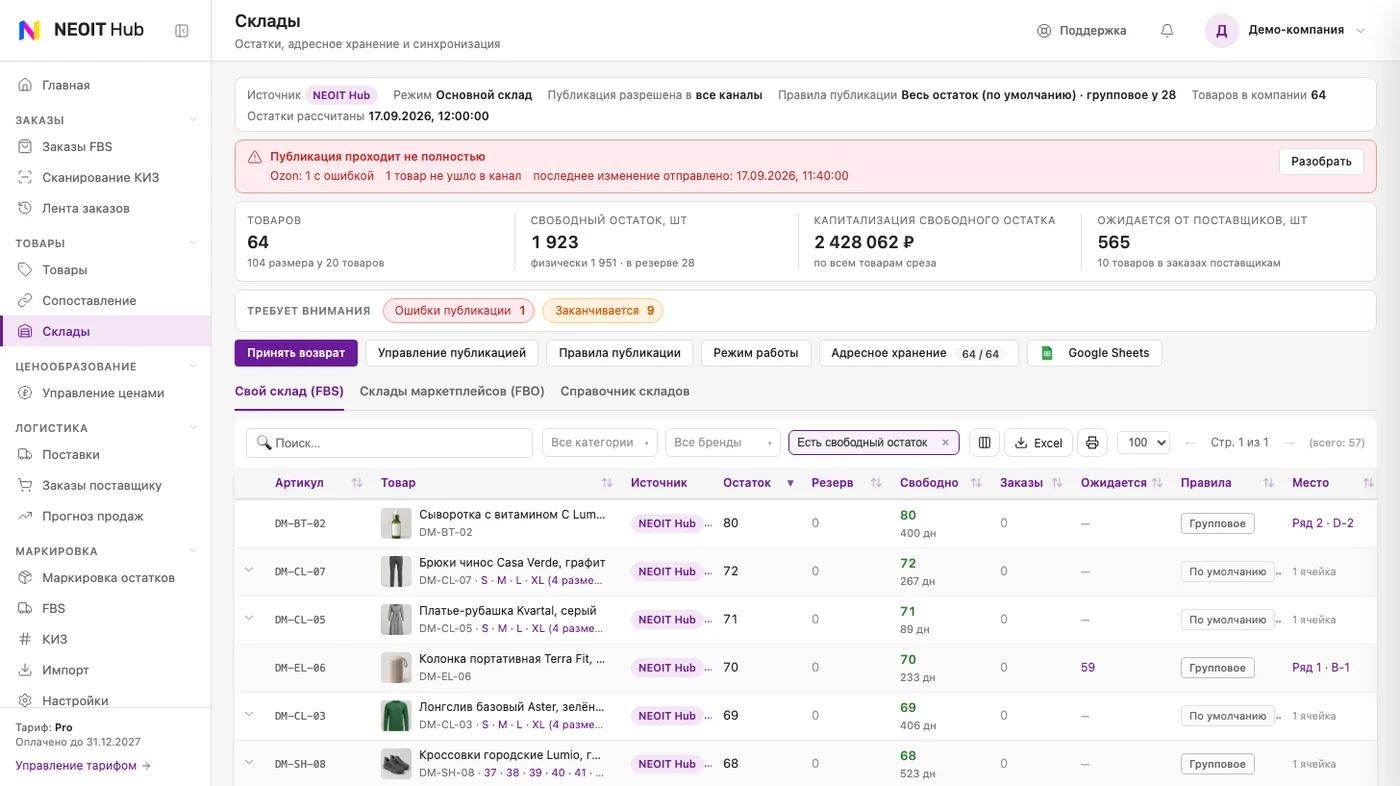1400x786 pixels.
Task: Switch to Справочник складов tab
Action: [x=625, y=391]
